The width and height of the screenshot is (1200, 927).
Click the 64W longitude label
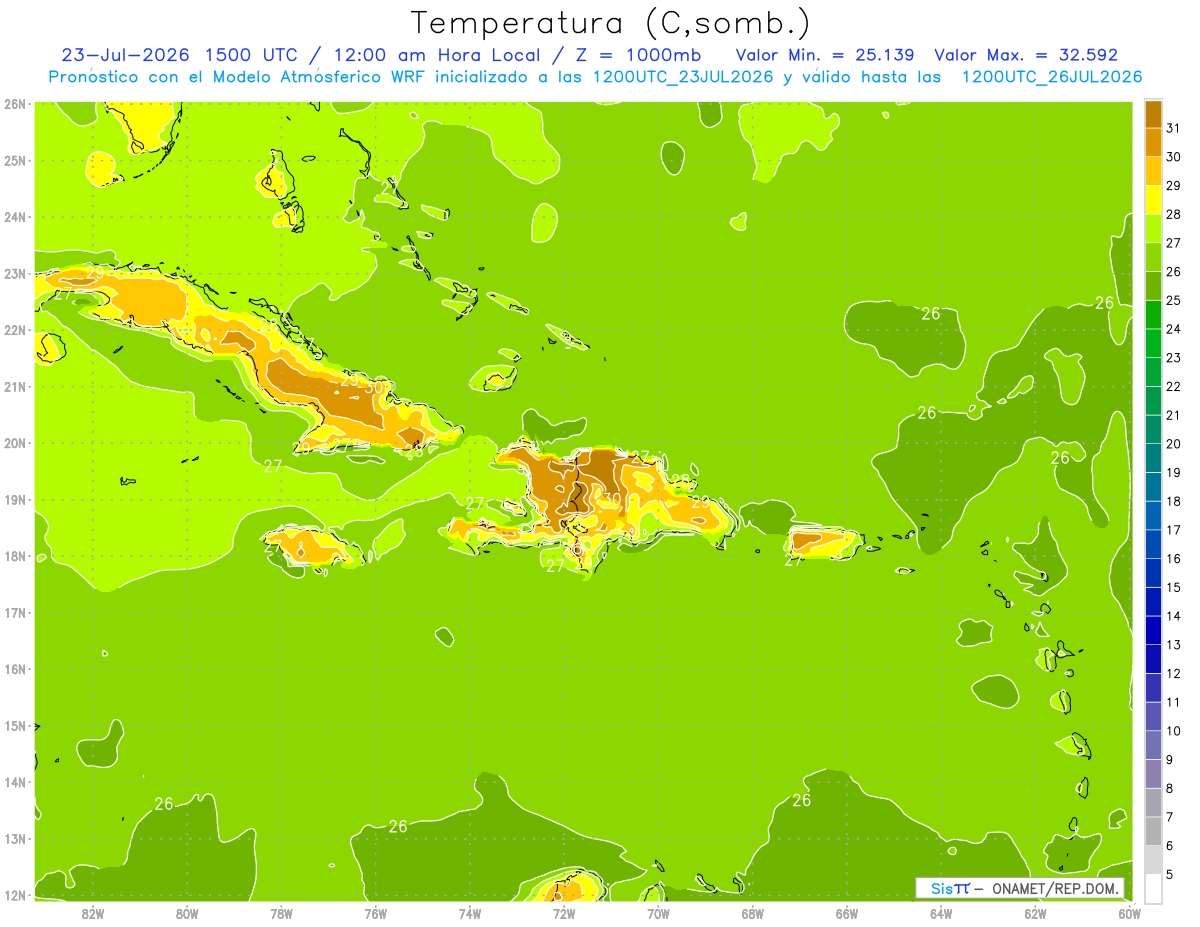pos(941,912)
